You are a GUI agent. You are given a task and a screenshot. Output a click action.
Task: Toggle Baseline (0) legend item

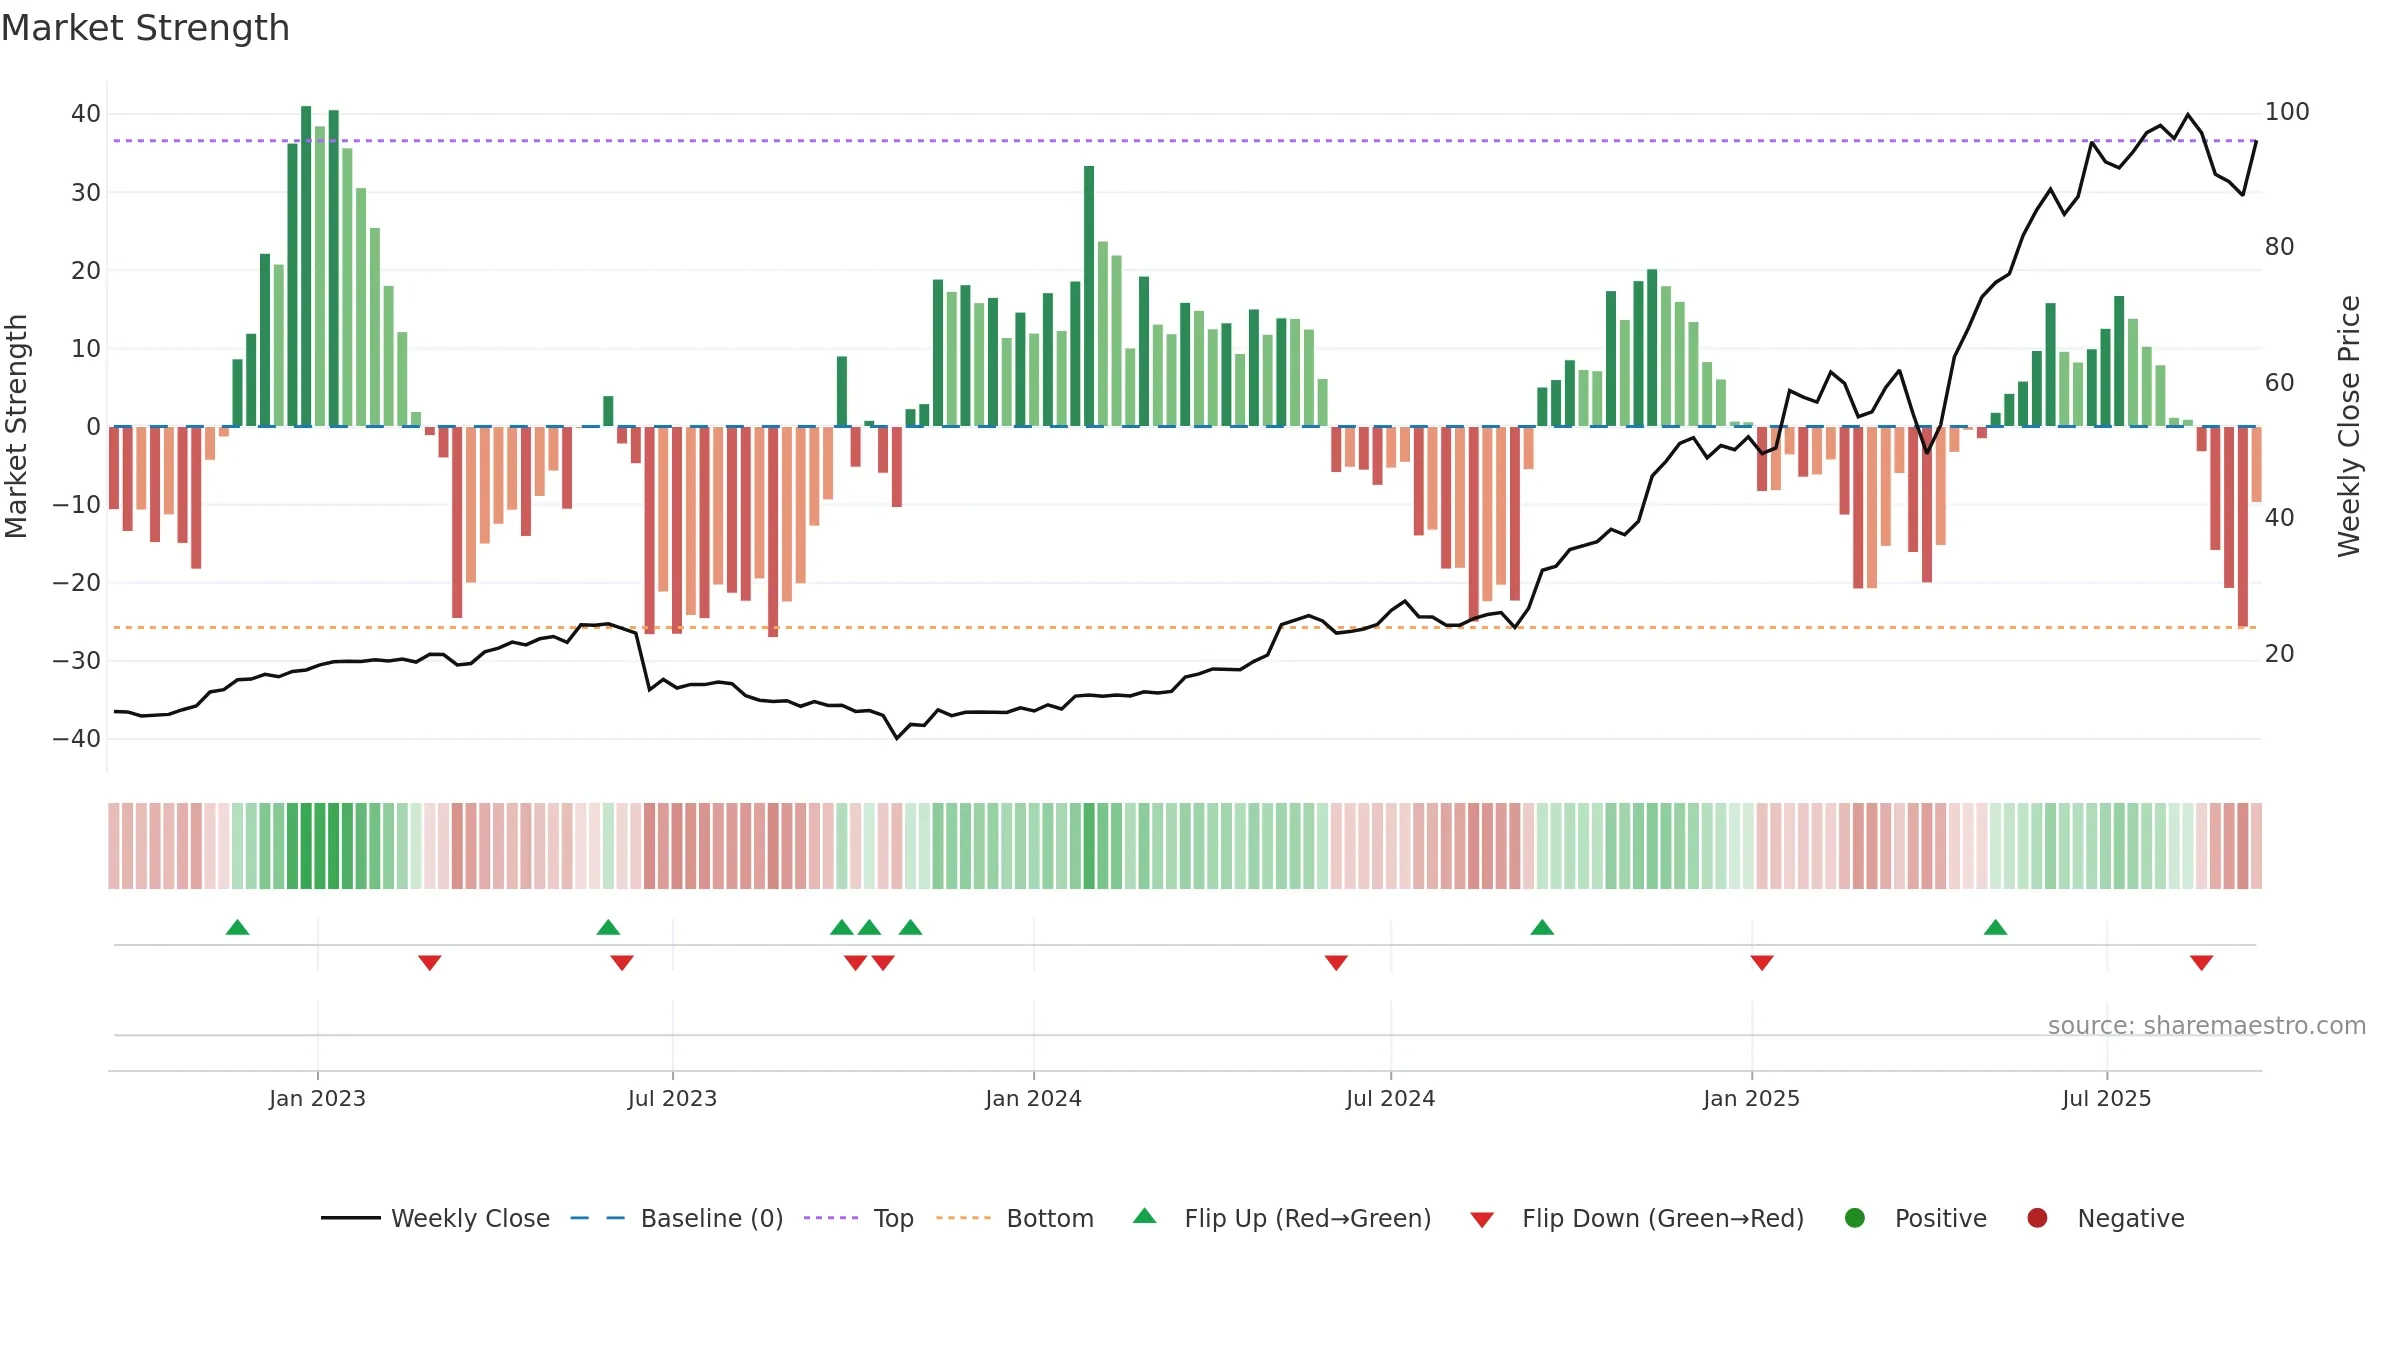(677, 1218)
